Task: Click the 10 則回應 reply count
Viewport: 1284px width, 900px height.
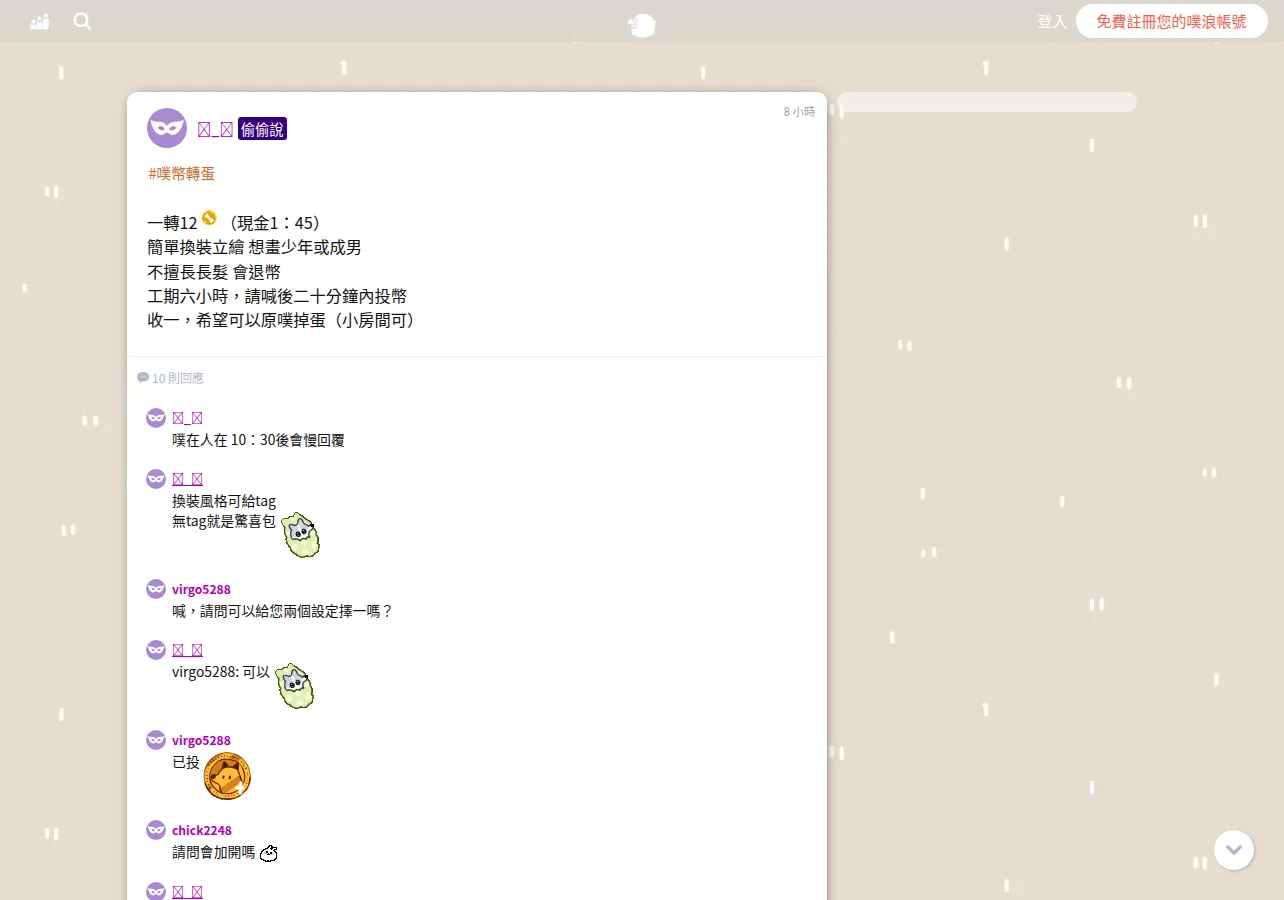Action: pos(171,378)
